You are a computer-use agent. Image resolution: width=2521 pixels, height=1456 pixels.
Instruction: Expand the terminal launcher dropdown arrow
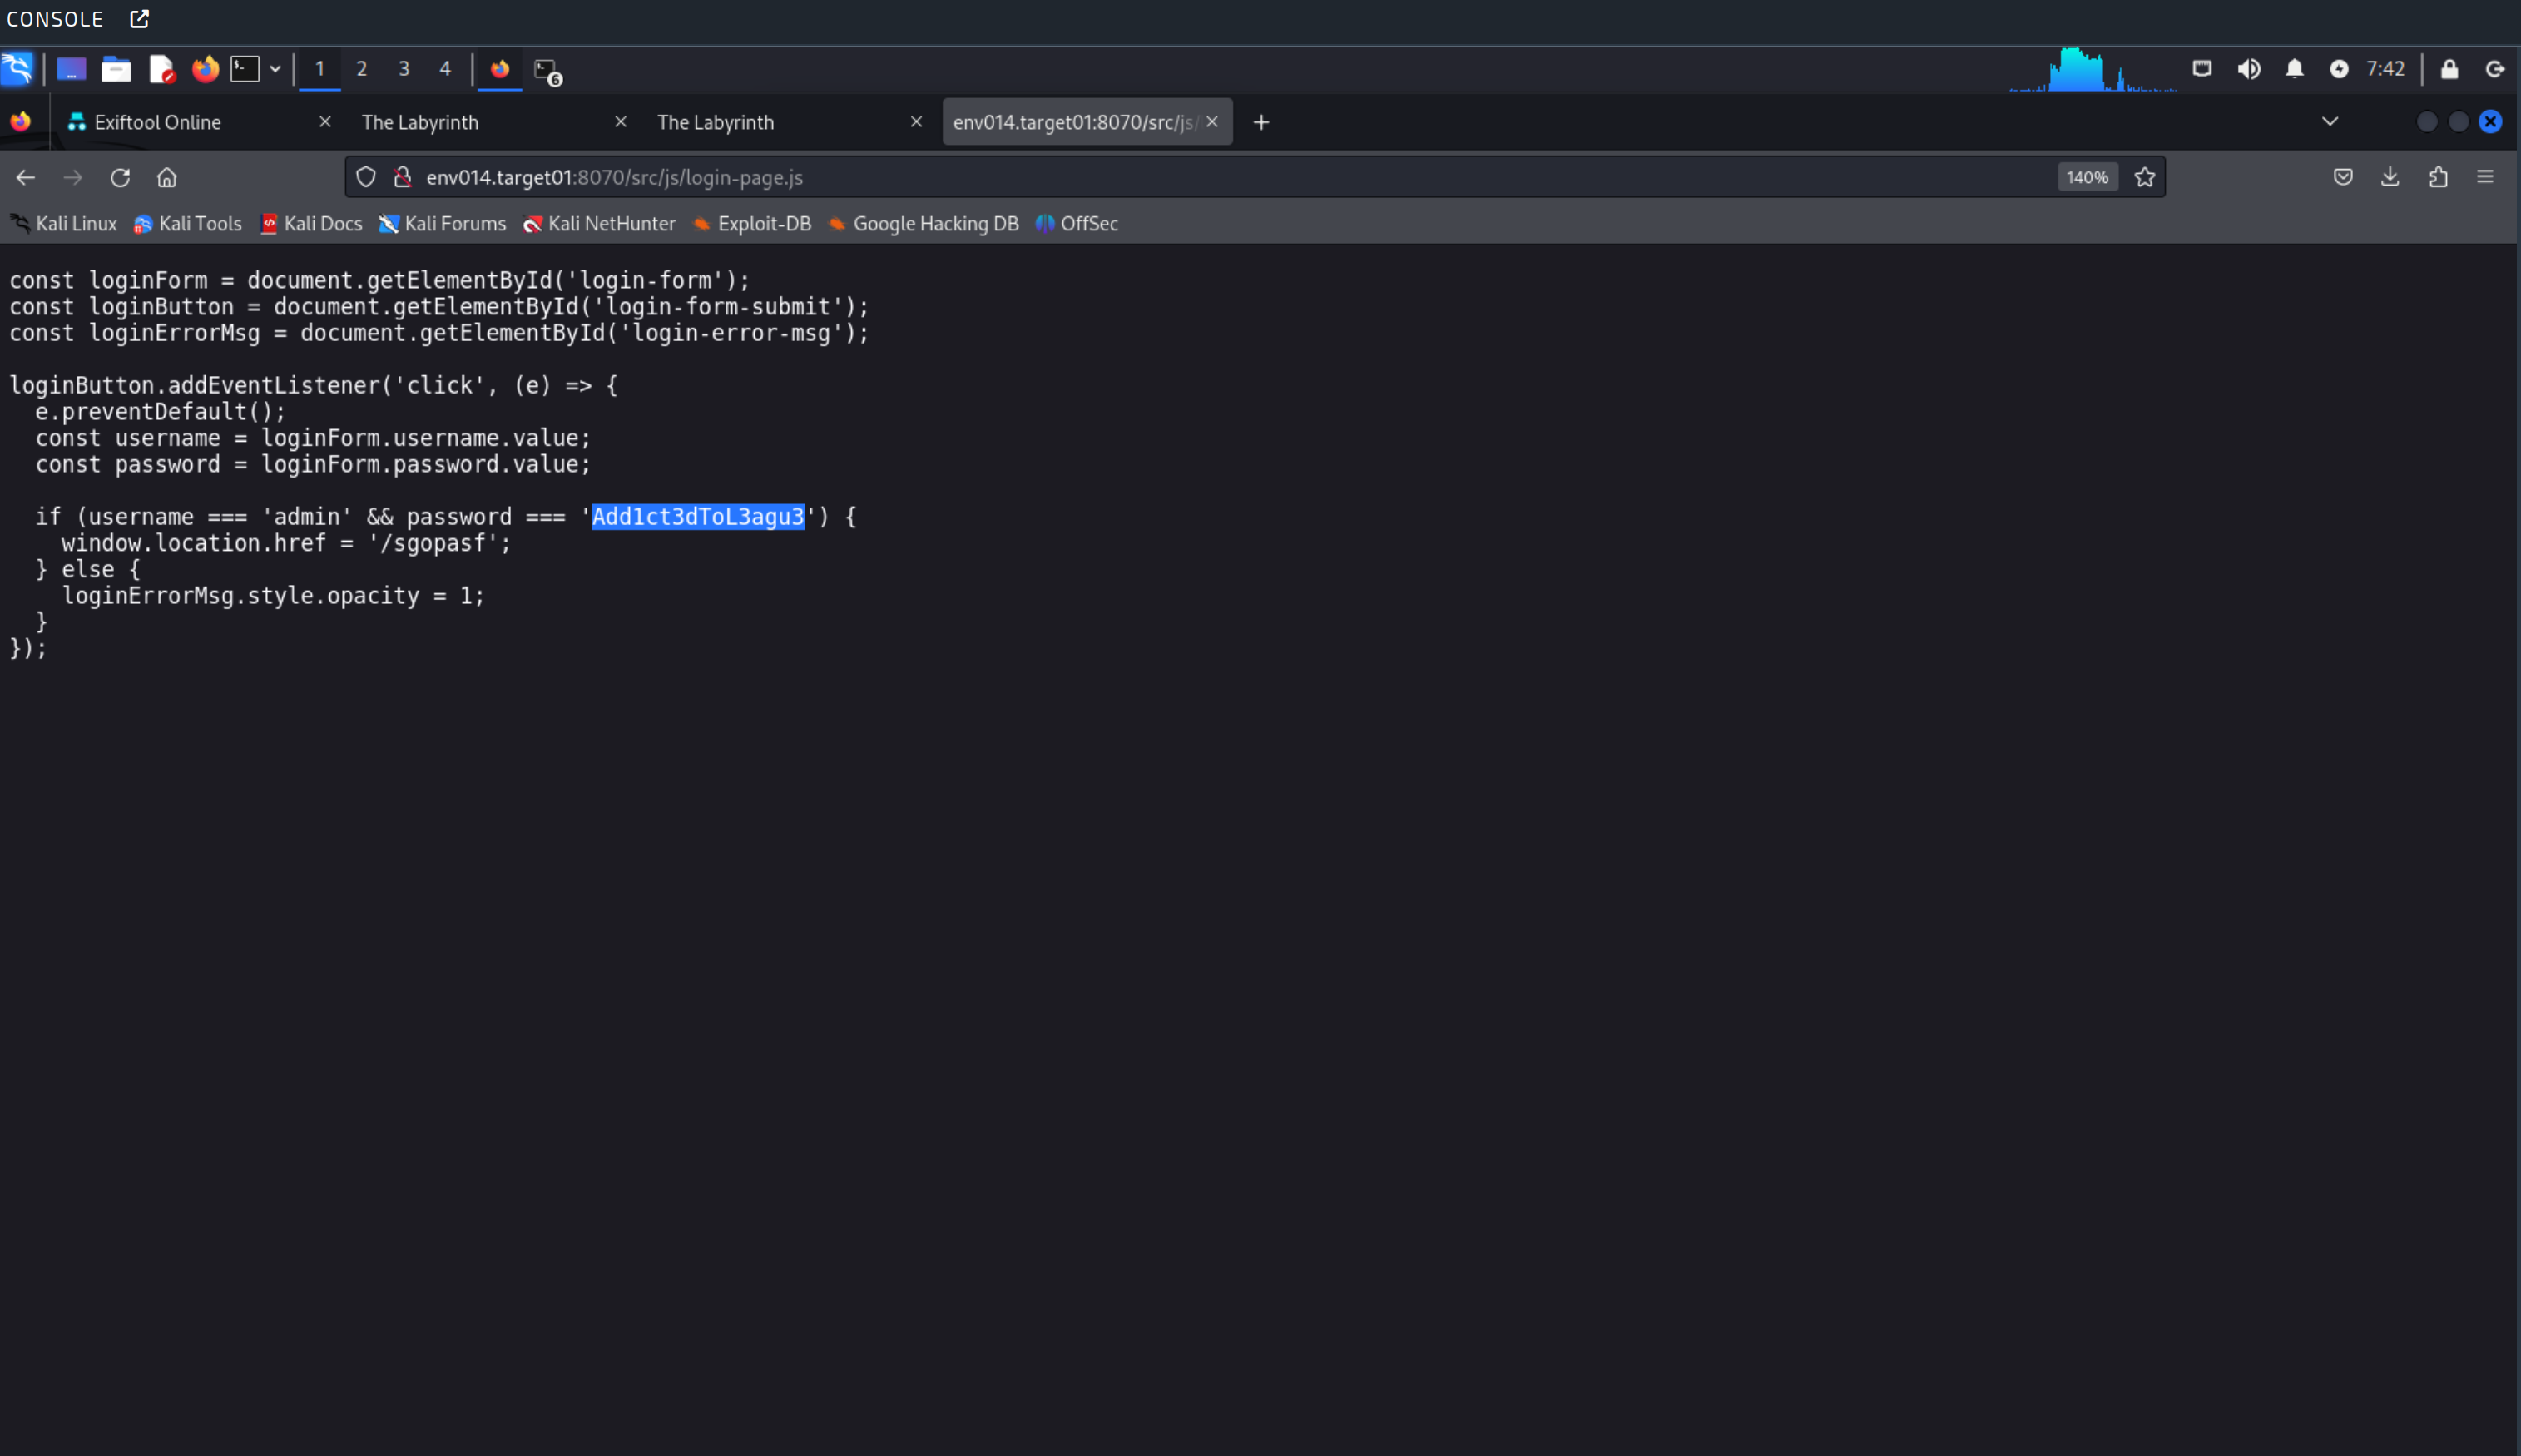pyautogui.click(x=275, y=69)
